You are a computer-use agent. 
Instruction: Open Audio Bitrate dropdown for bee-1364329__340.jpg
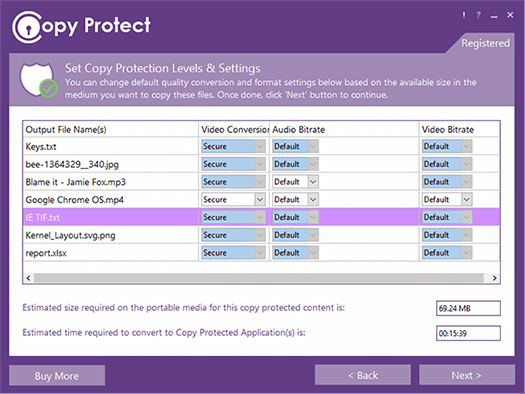[295, 164]
